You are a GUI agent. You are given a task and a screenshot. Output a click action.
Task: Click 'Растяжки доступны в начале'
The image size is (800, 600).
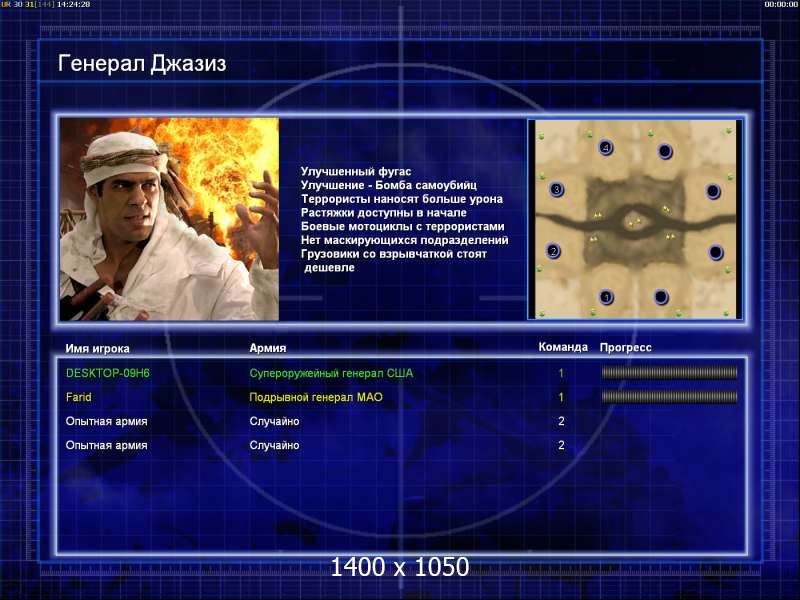tap(383, 213)
